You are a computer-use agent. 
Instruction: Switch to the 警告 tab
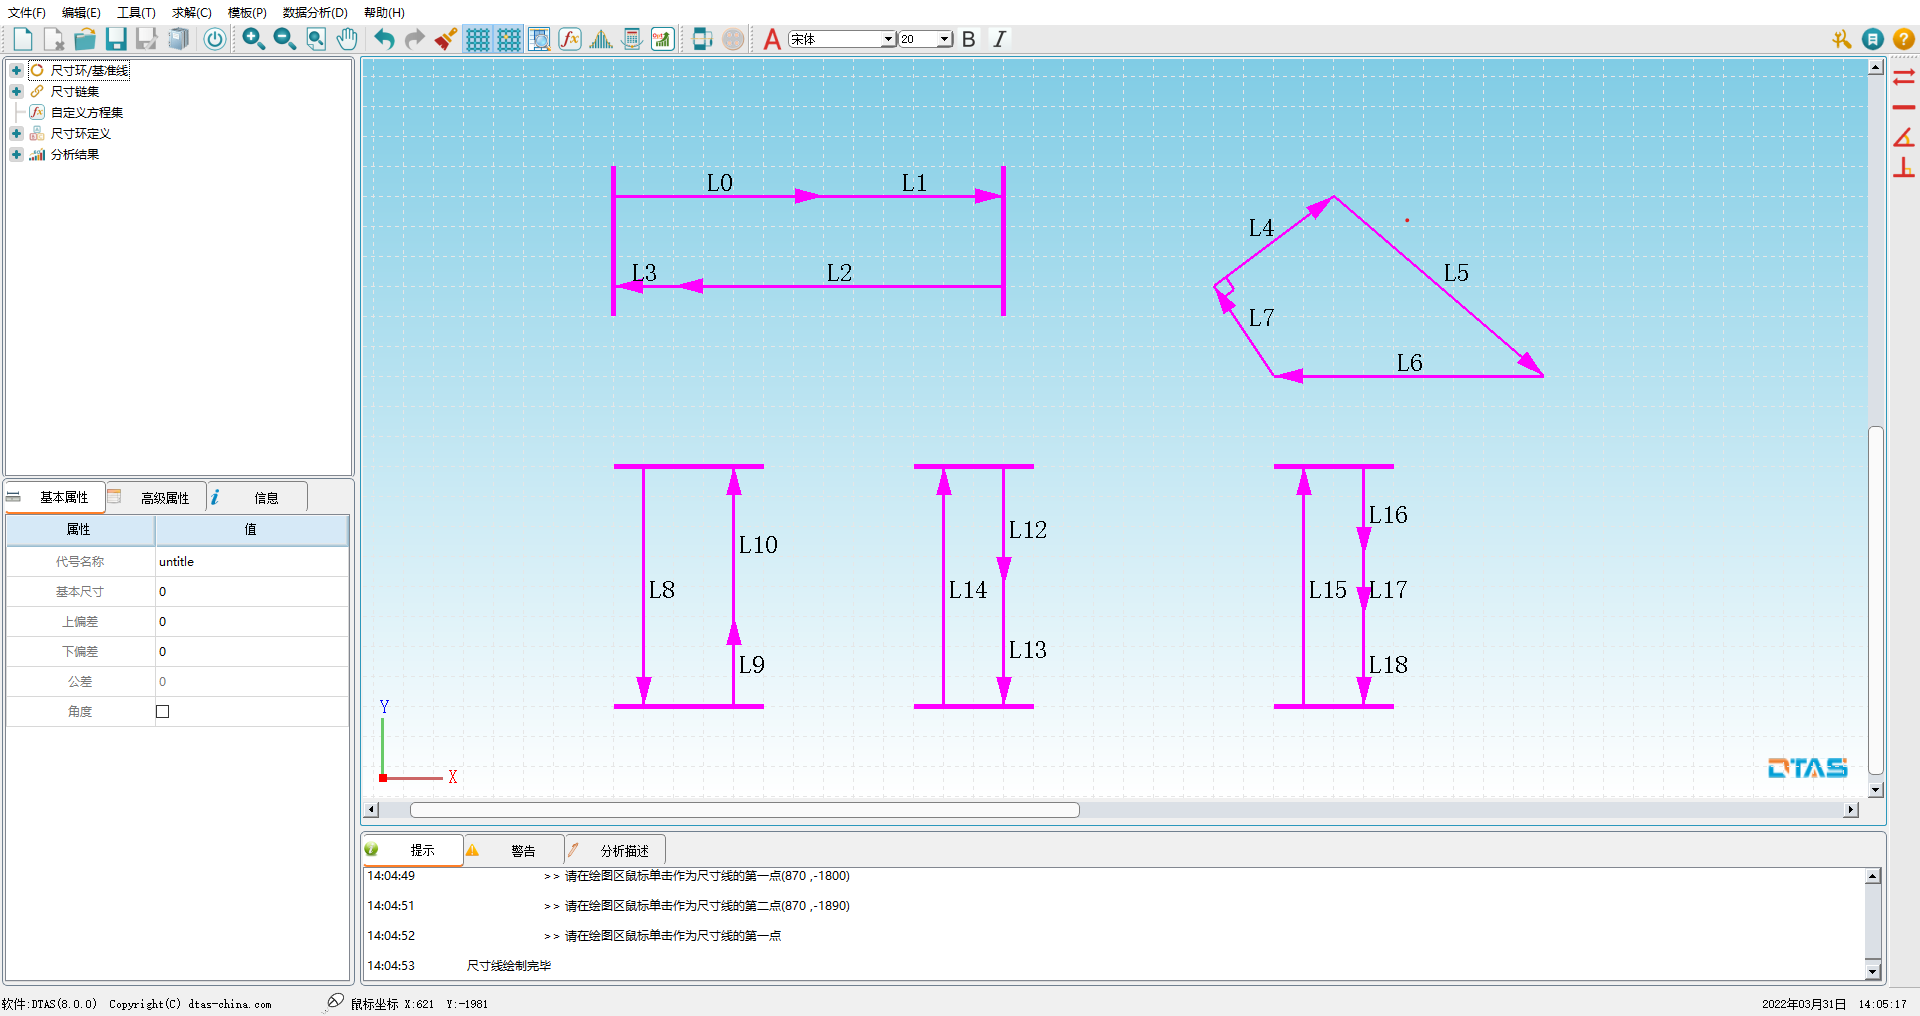coord(522,851)
